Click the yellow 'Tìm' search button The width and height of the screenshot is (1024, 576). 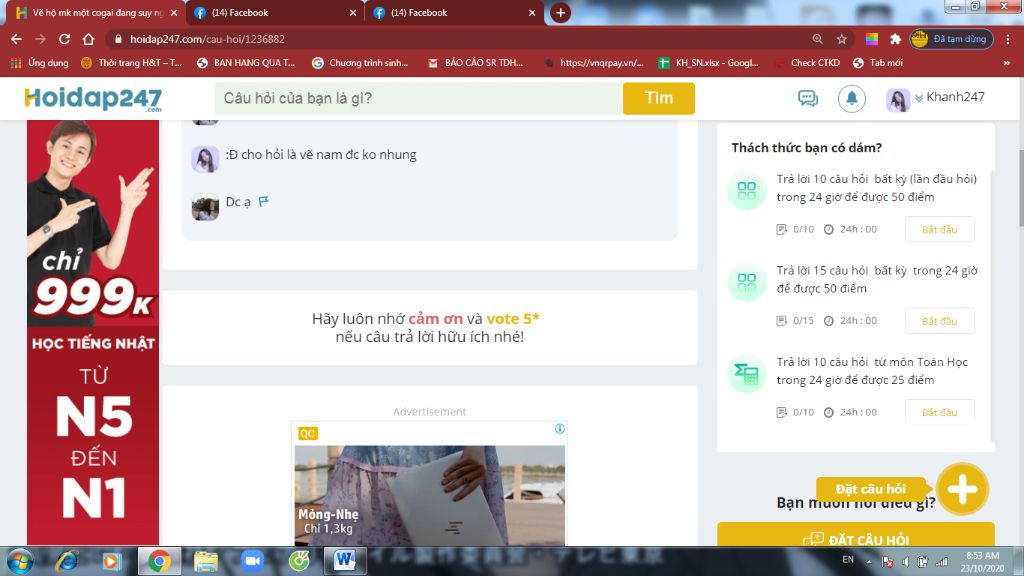[x=658, y=99]
